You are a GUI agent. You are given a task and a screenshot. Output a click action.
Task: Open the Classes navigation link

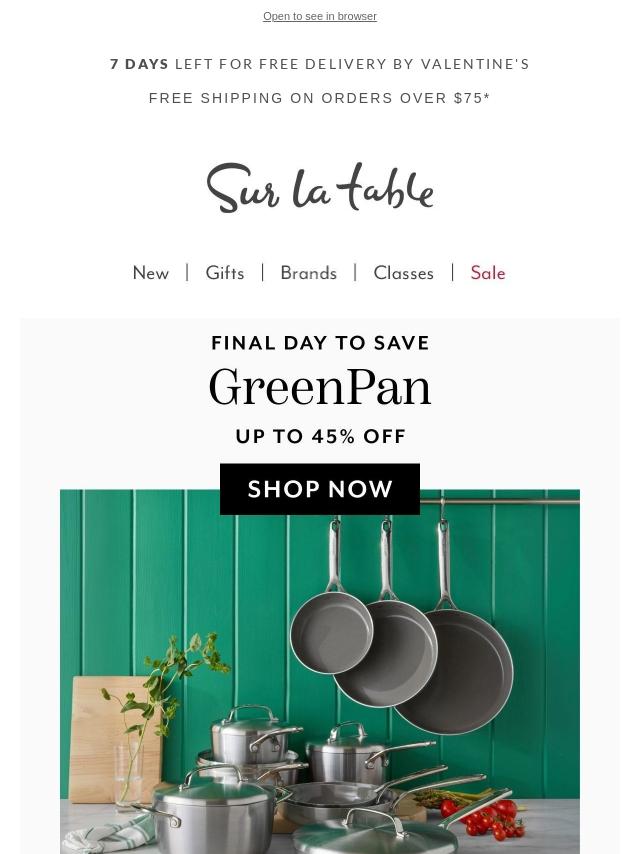(x=403, y=273)
